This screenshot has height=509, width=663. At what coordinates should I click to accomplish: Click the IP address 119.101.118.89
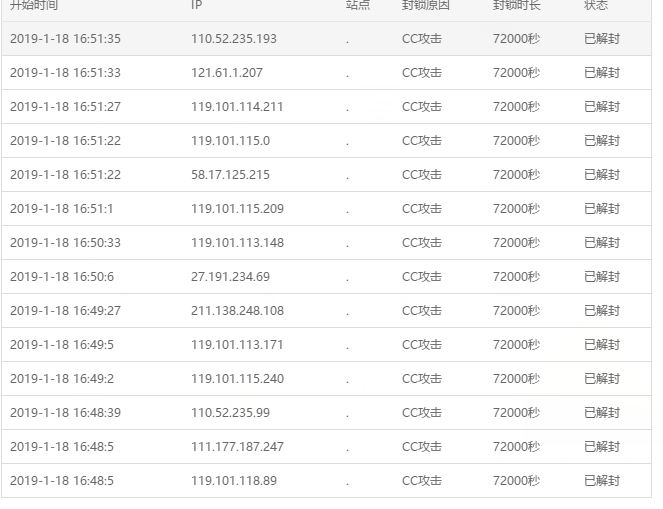(x=234, y=481)
